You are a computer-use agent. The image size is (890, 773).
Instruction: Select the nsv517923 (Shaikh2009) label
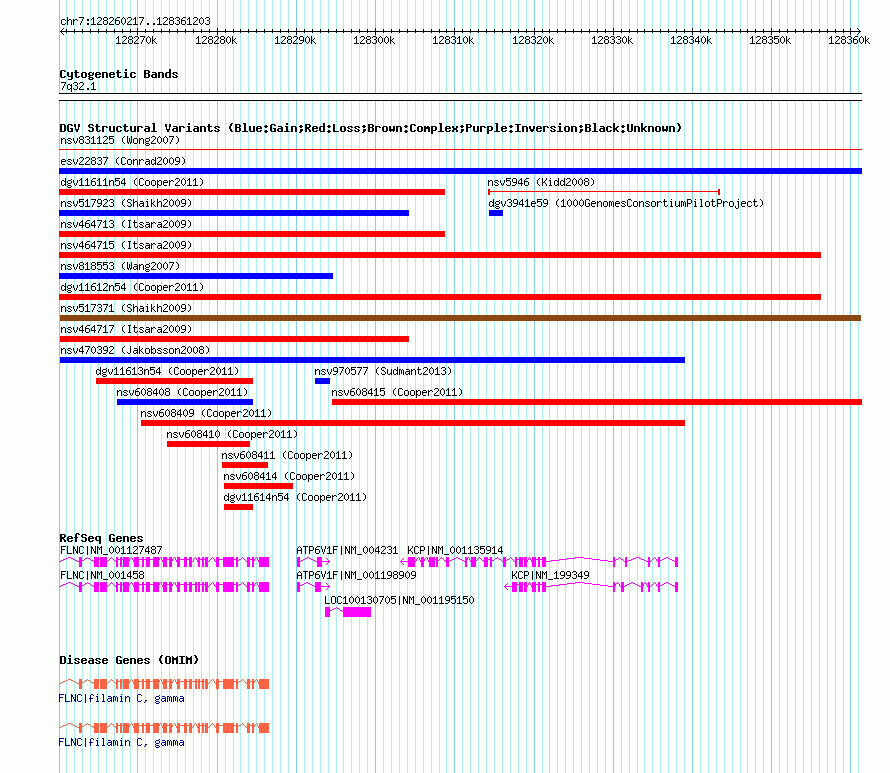click(x=126, y=203)
